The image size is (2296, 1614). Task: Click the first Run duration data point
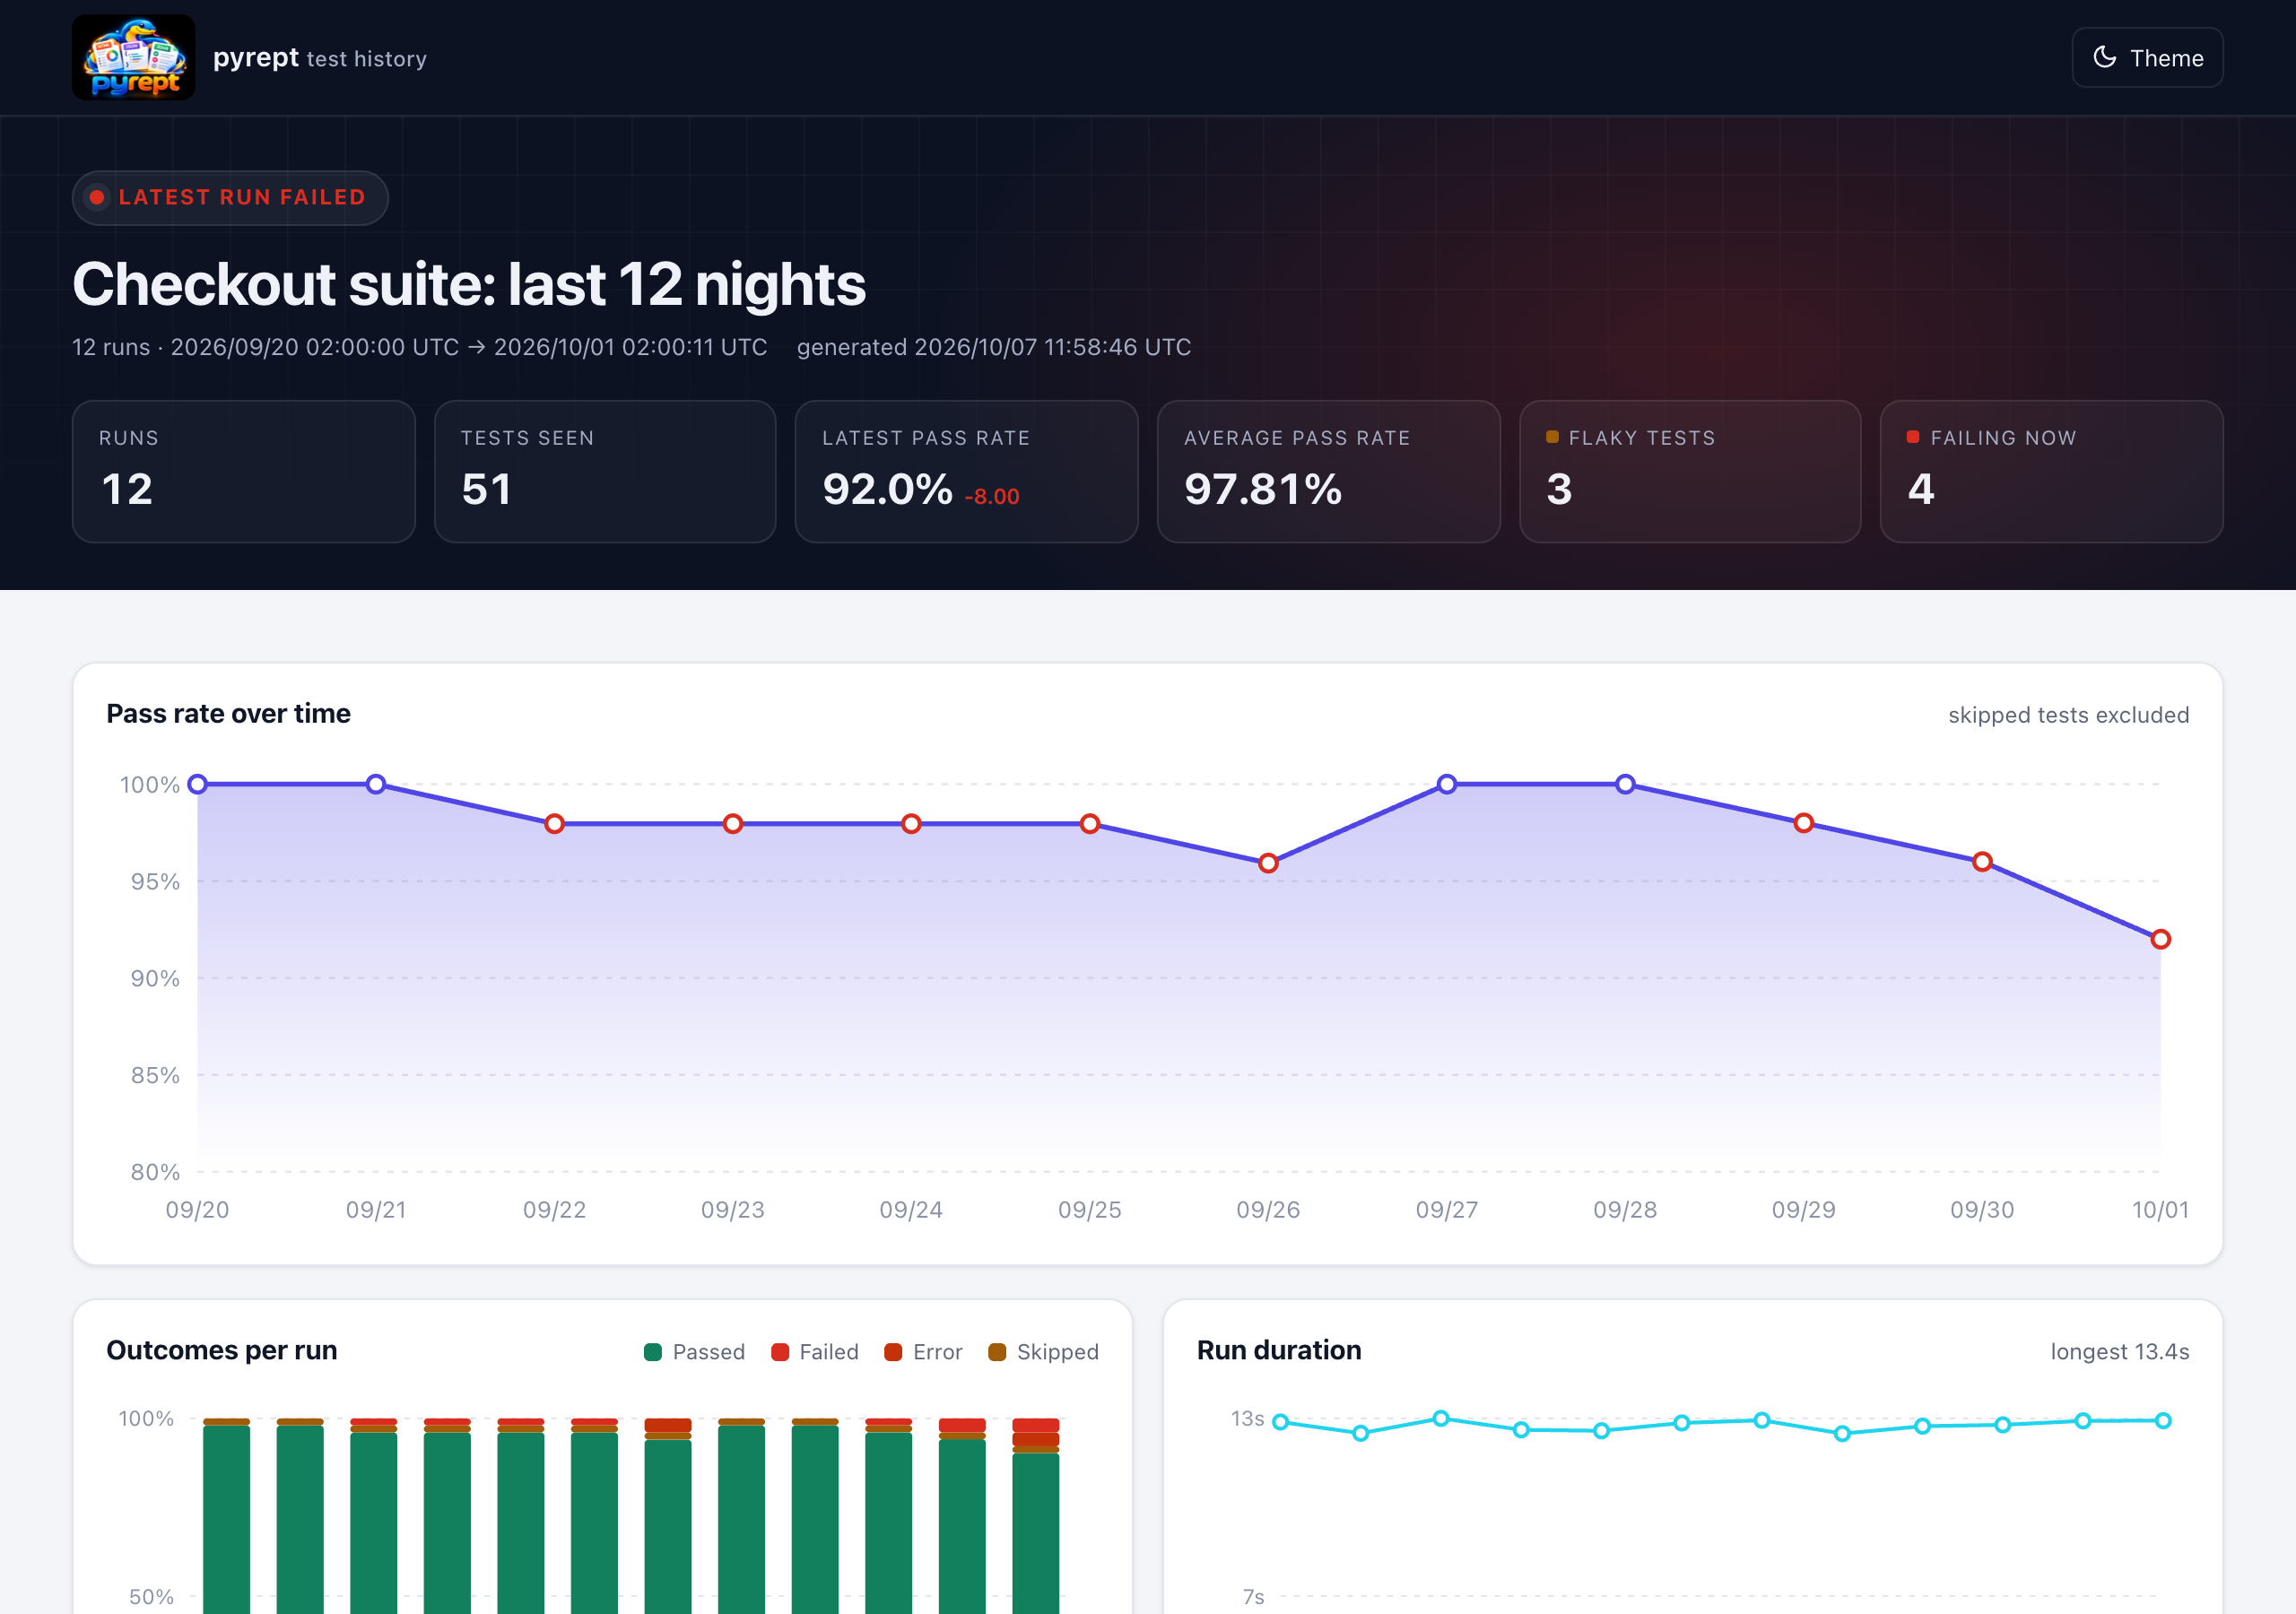pos(1280,1422)
